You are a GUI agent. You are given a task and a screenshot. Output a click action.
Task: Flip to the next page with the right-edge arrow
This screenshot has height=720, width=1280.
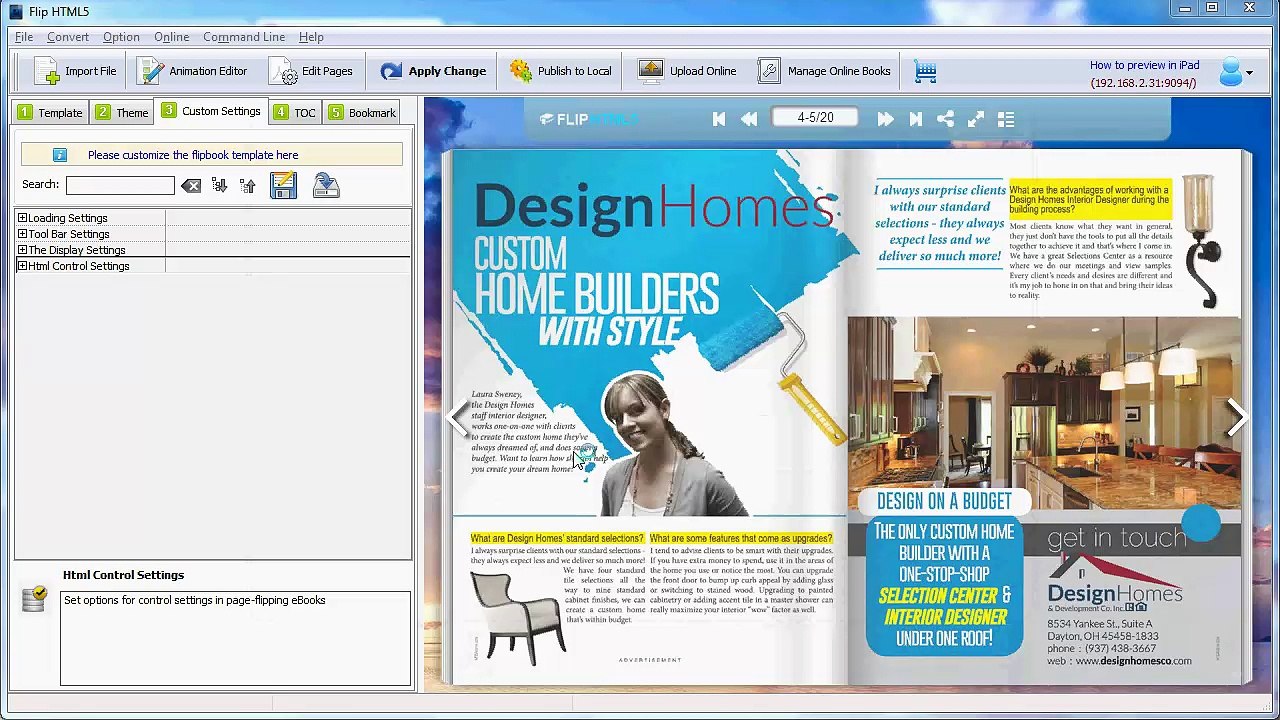click(1236, 418)
